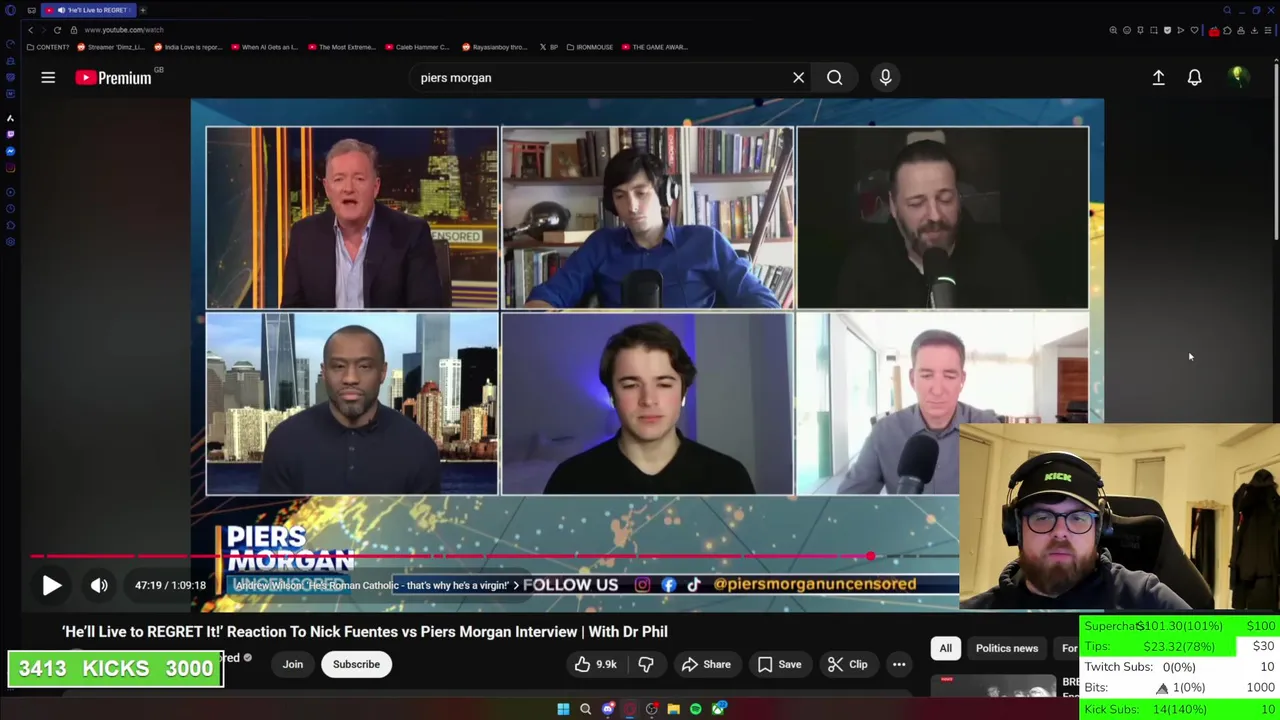Open the YouTube guide hamburger menu

[x=48, y=77]
